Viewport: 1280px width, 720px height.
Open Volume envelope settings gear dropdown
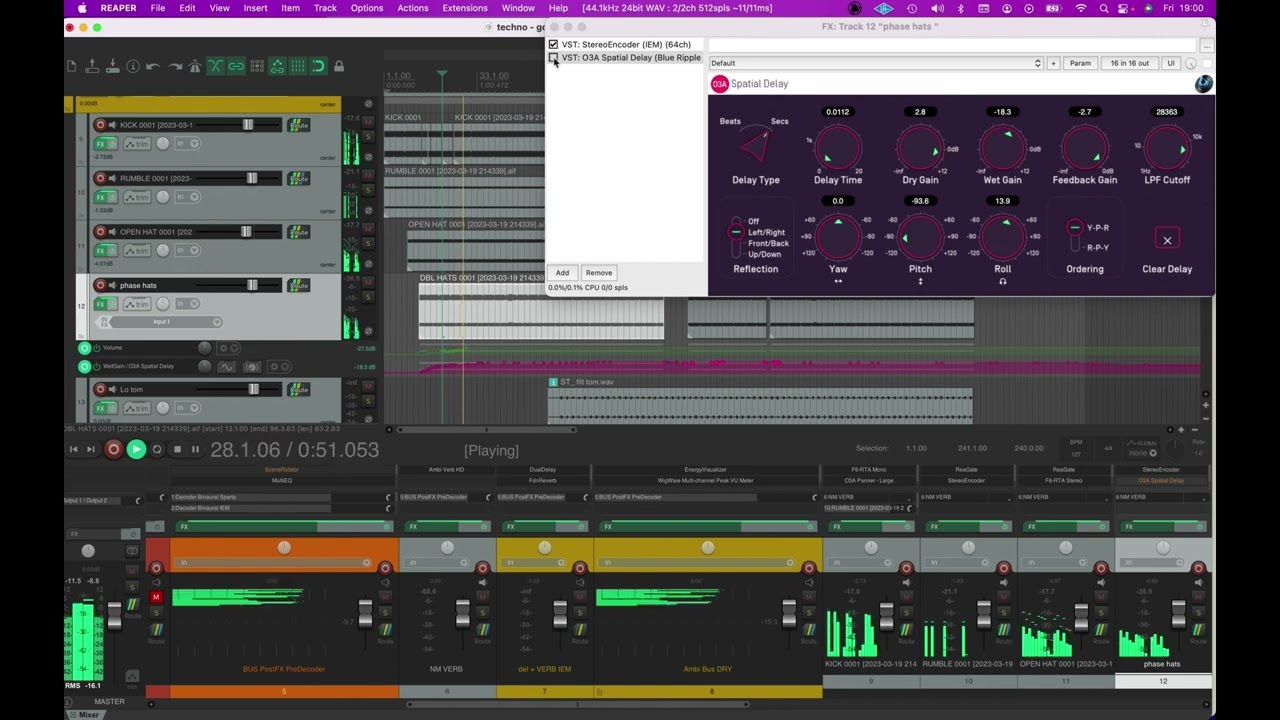229,348
